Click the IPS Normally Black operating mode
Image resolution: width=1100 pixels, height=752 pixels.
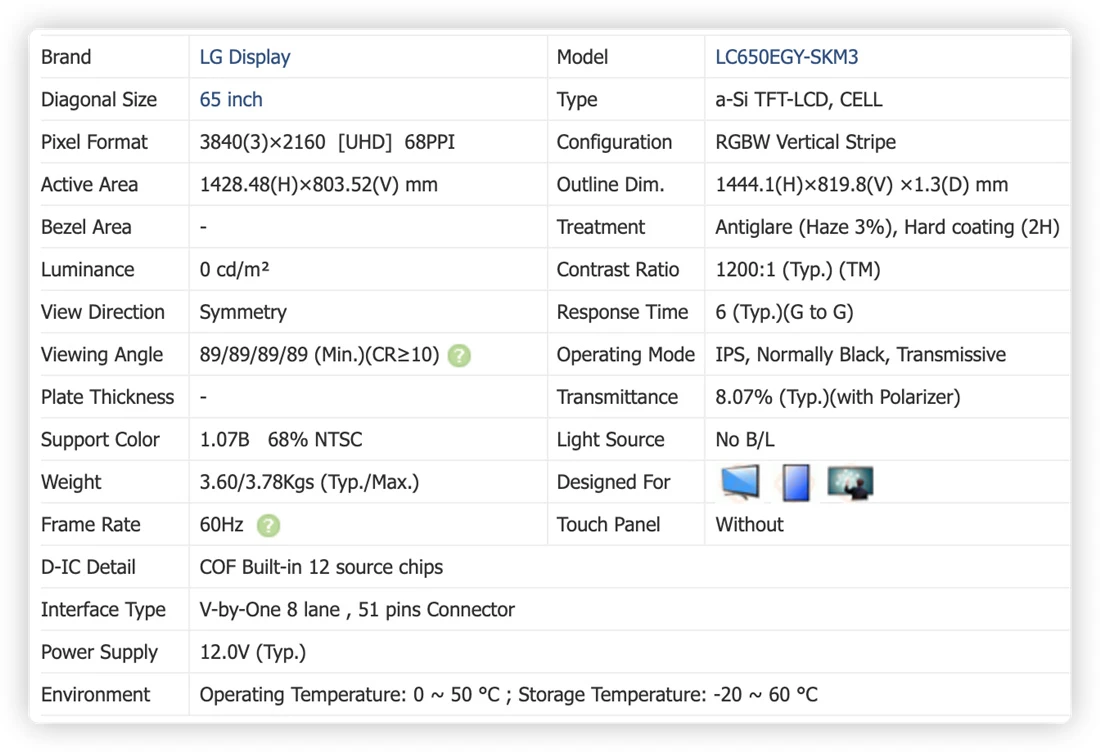coord(860,355)
